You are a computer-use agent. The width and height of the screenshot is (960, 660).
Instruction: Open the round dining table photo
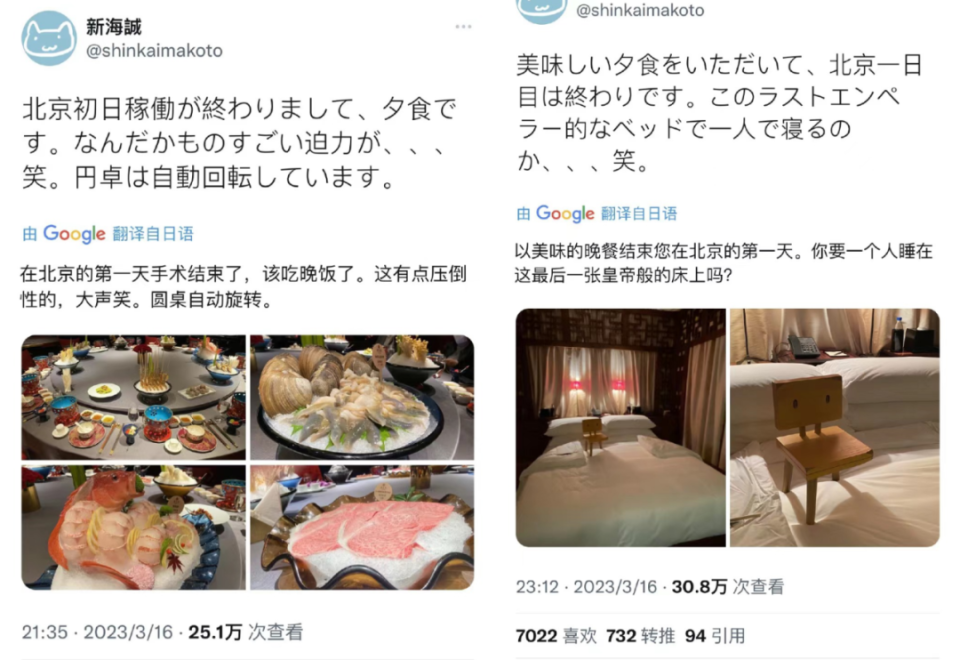133,397
